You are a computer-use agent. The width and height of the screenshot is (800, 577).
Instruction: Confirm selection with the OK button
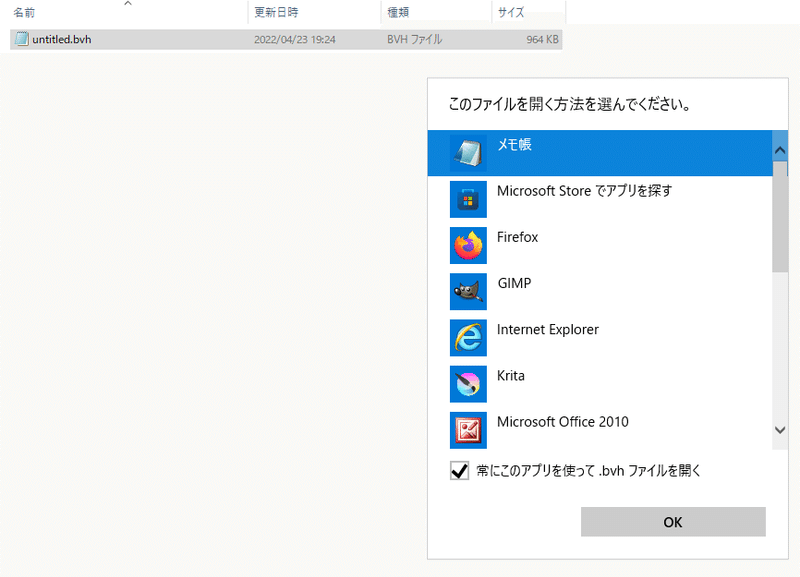673,521
